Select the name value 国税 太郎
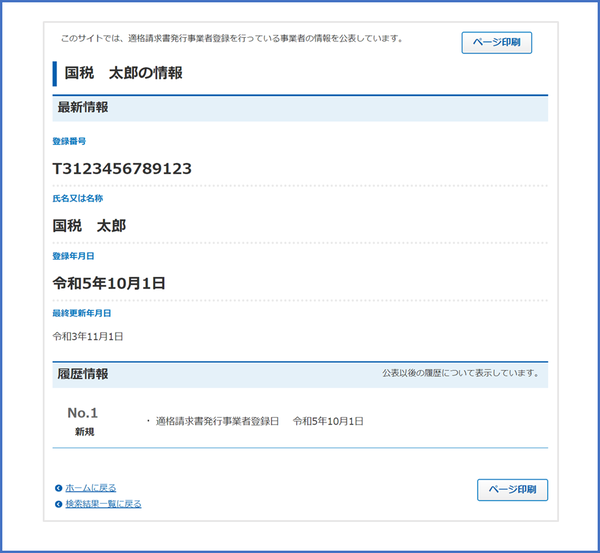This screenshot has width=600, height=553. [89, 226]
